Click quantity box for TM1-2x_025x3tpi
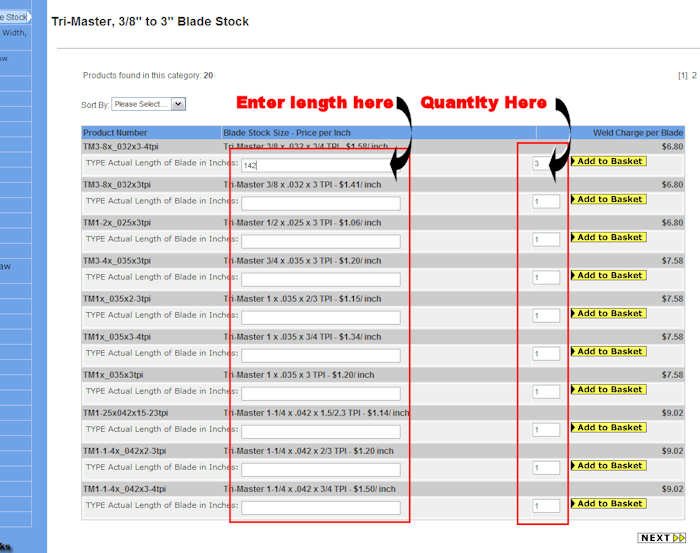The image size is (700, 553). click(x=546, y=239)
